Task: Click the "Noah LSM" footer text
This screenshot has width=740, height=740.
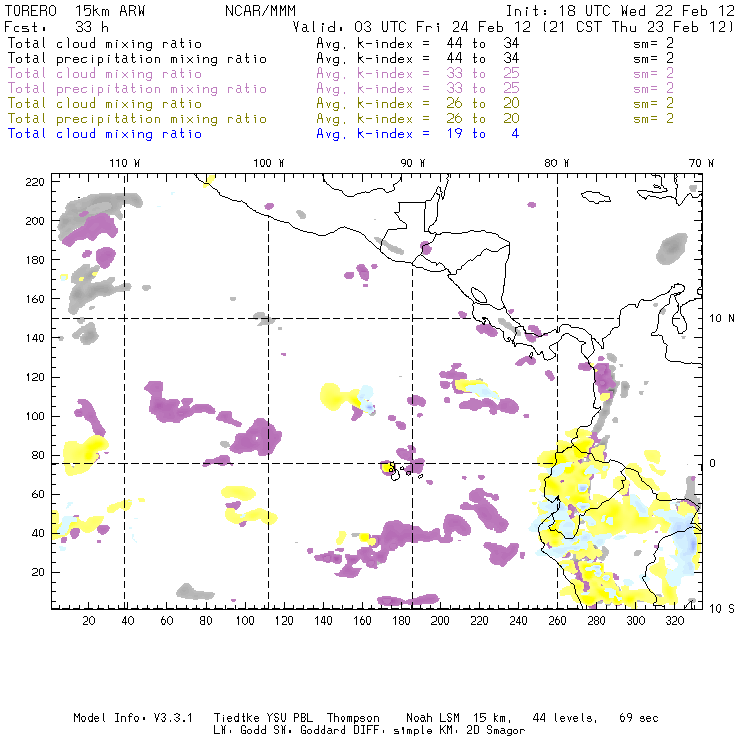Action: click(x=433, y=718)
